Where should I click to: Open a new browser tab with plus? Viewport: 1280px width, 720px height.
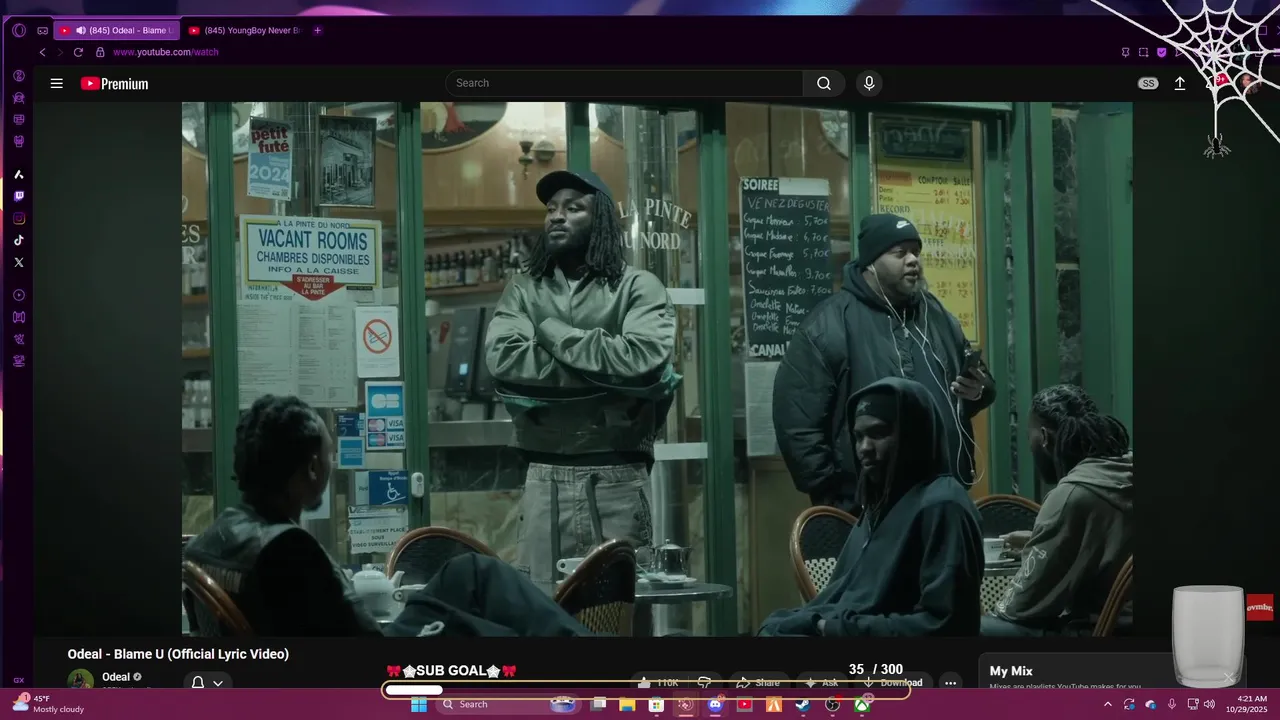(x=318, y=30)
